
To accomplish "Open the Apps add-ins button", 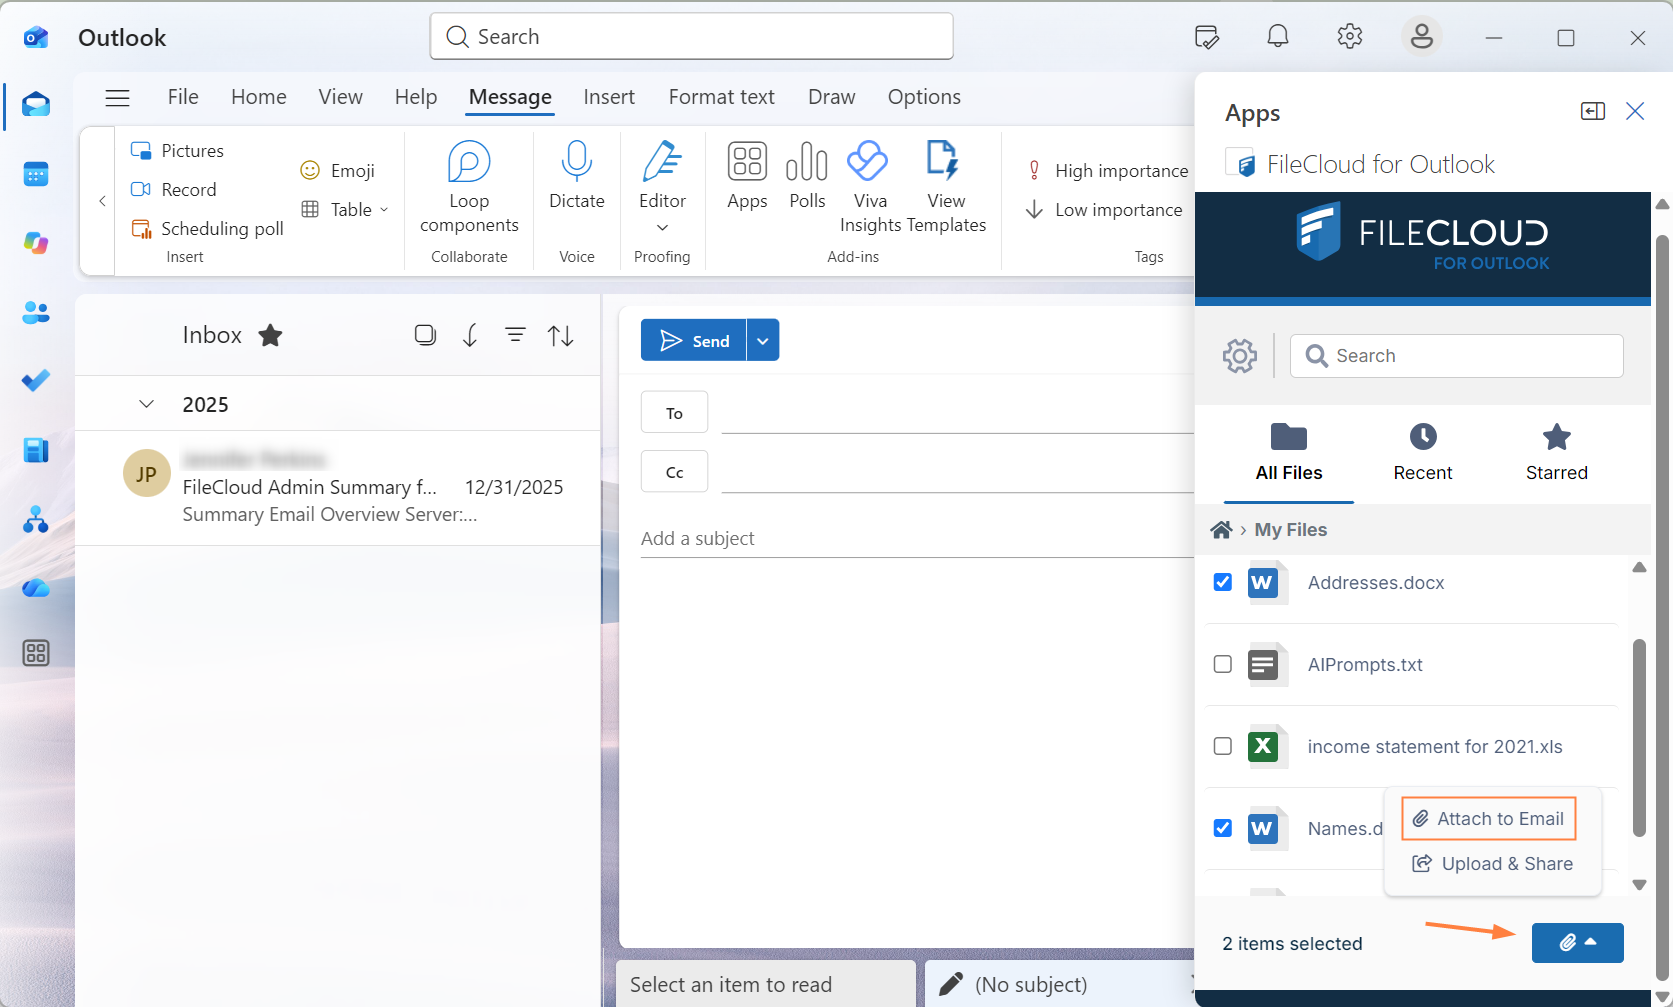I will tap(747, 176).
